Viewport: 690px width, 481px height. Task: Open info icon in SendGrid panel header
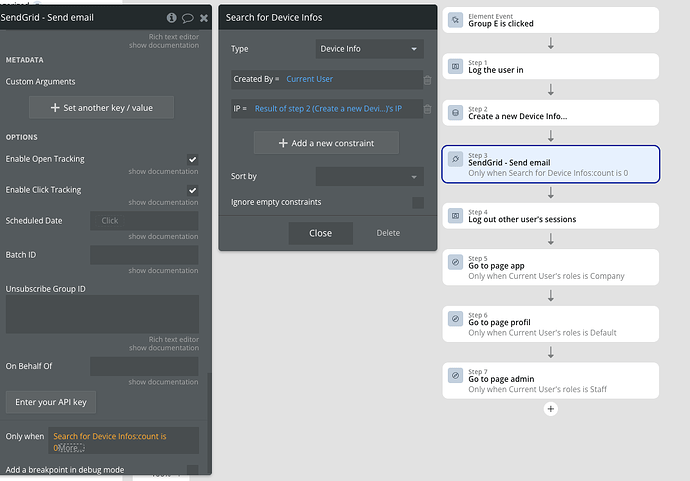point(172,18)
